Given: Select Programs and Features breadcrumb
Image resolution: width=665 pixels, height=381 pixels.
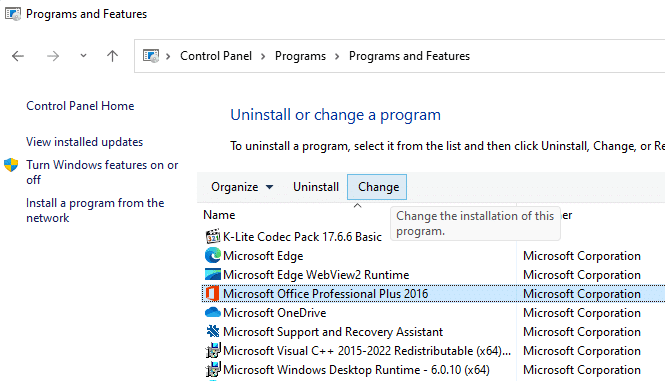Looking at the screenshot, I should [x=409, y=56].
